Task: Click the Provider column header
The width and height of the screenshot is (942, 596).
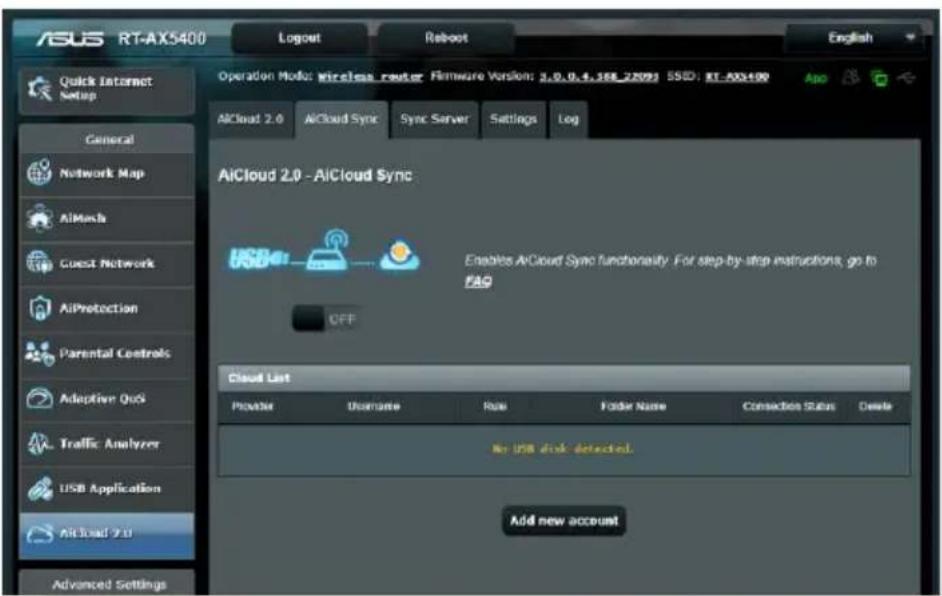Action: pos(252,407)
